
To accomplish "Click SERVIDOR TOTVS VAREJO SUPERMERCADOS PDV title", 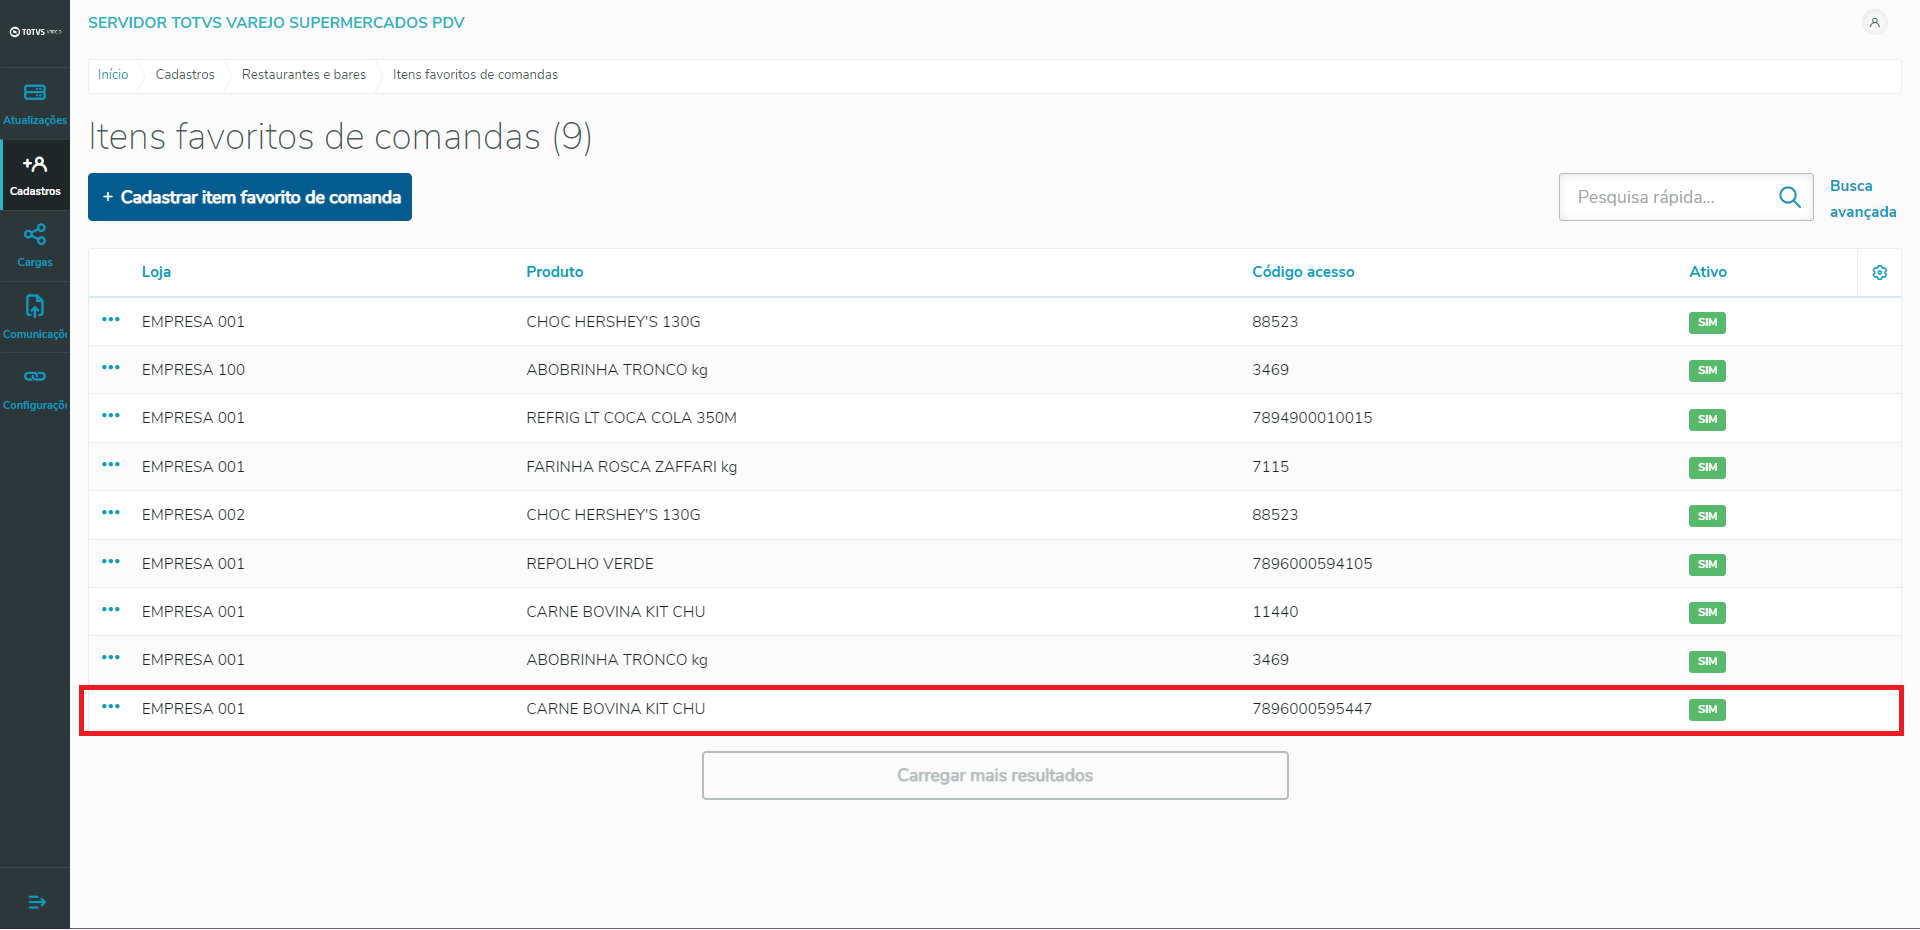I will click(276, 23).
